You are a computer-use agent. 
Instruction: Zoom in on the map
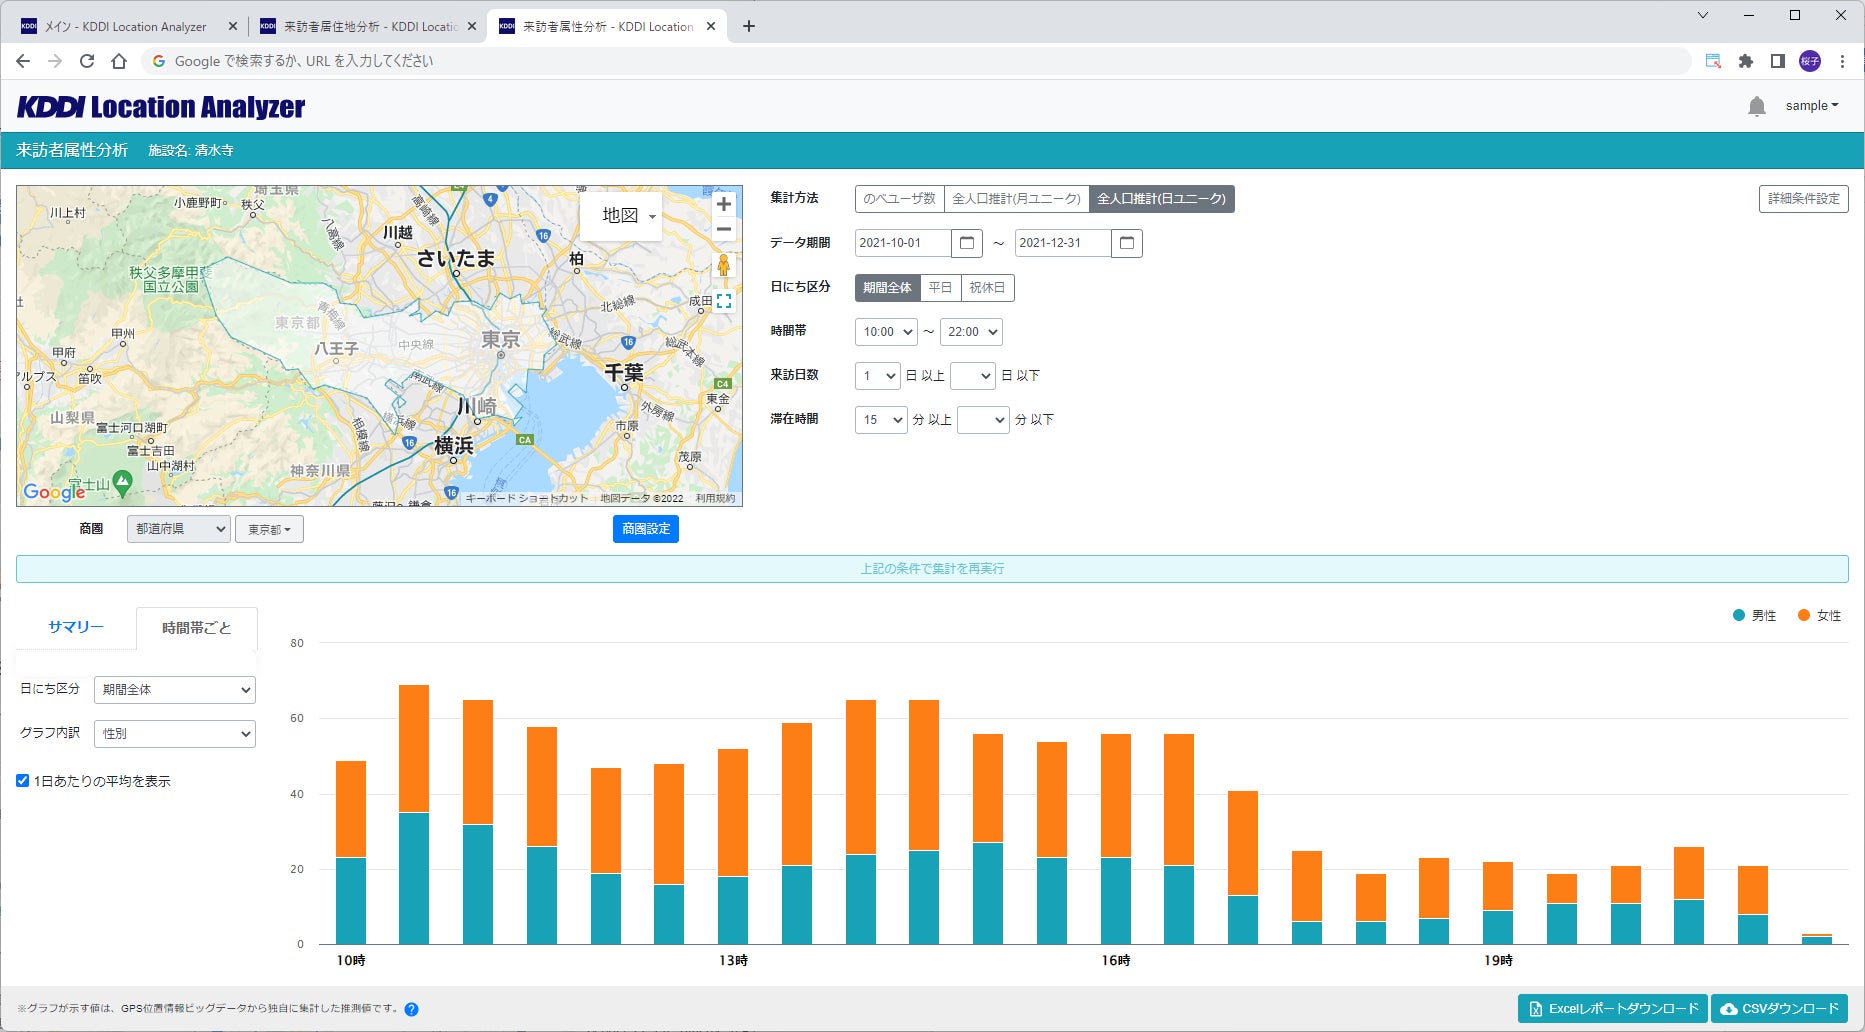pyautogui.click(x=723, y=204)
